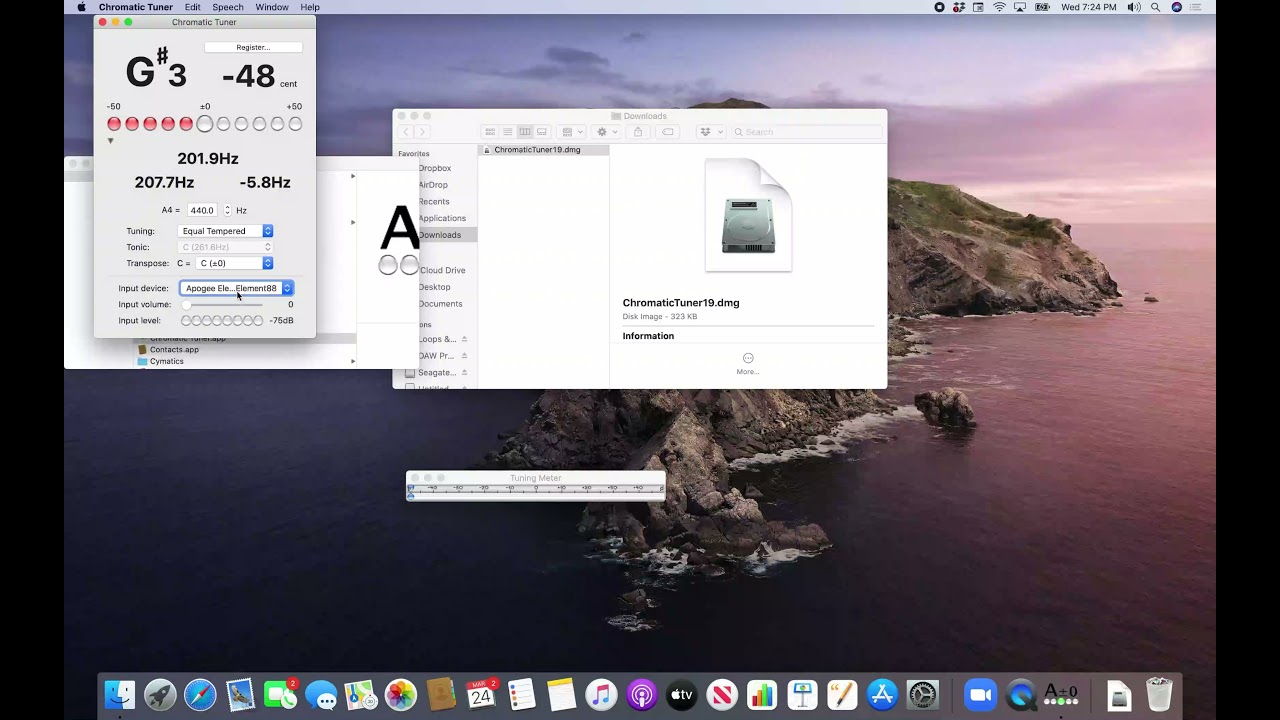Open System Preferences gear in Dock

pyautogui.click(x=922, y=695)
